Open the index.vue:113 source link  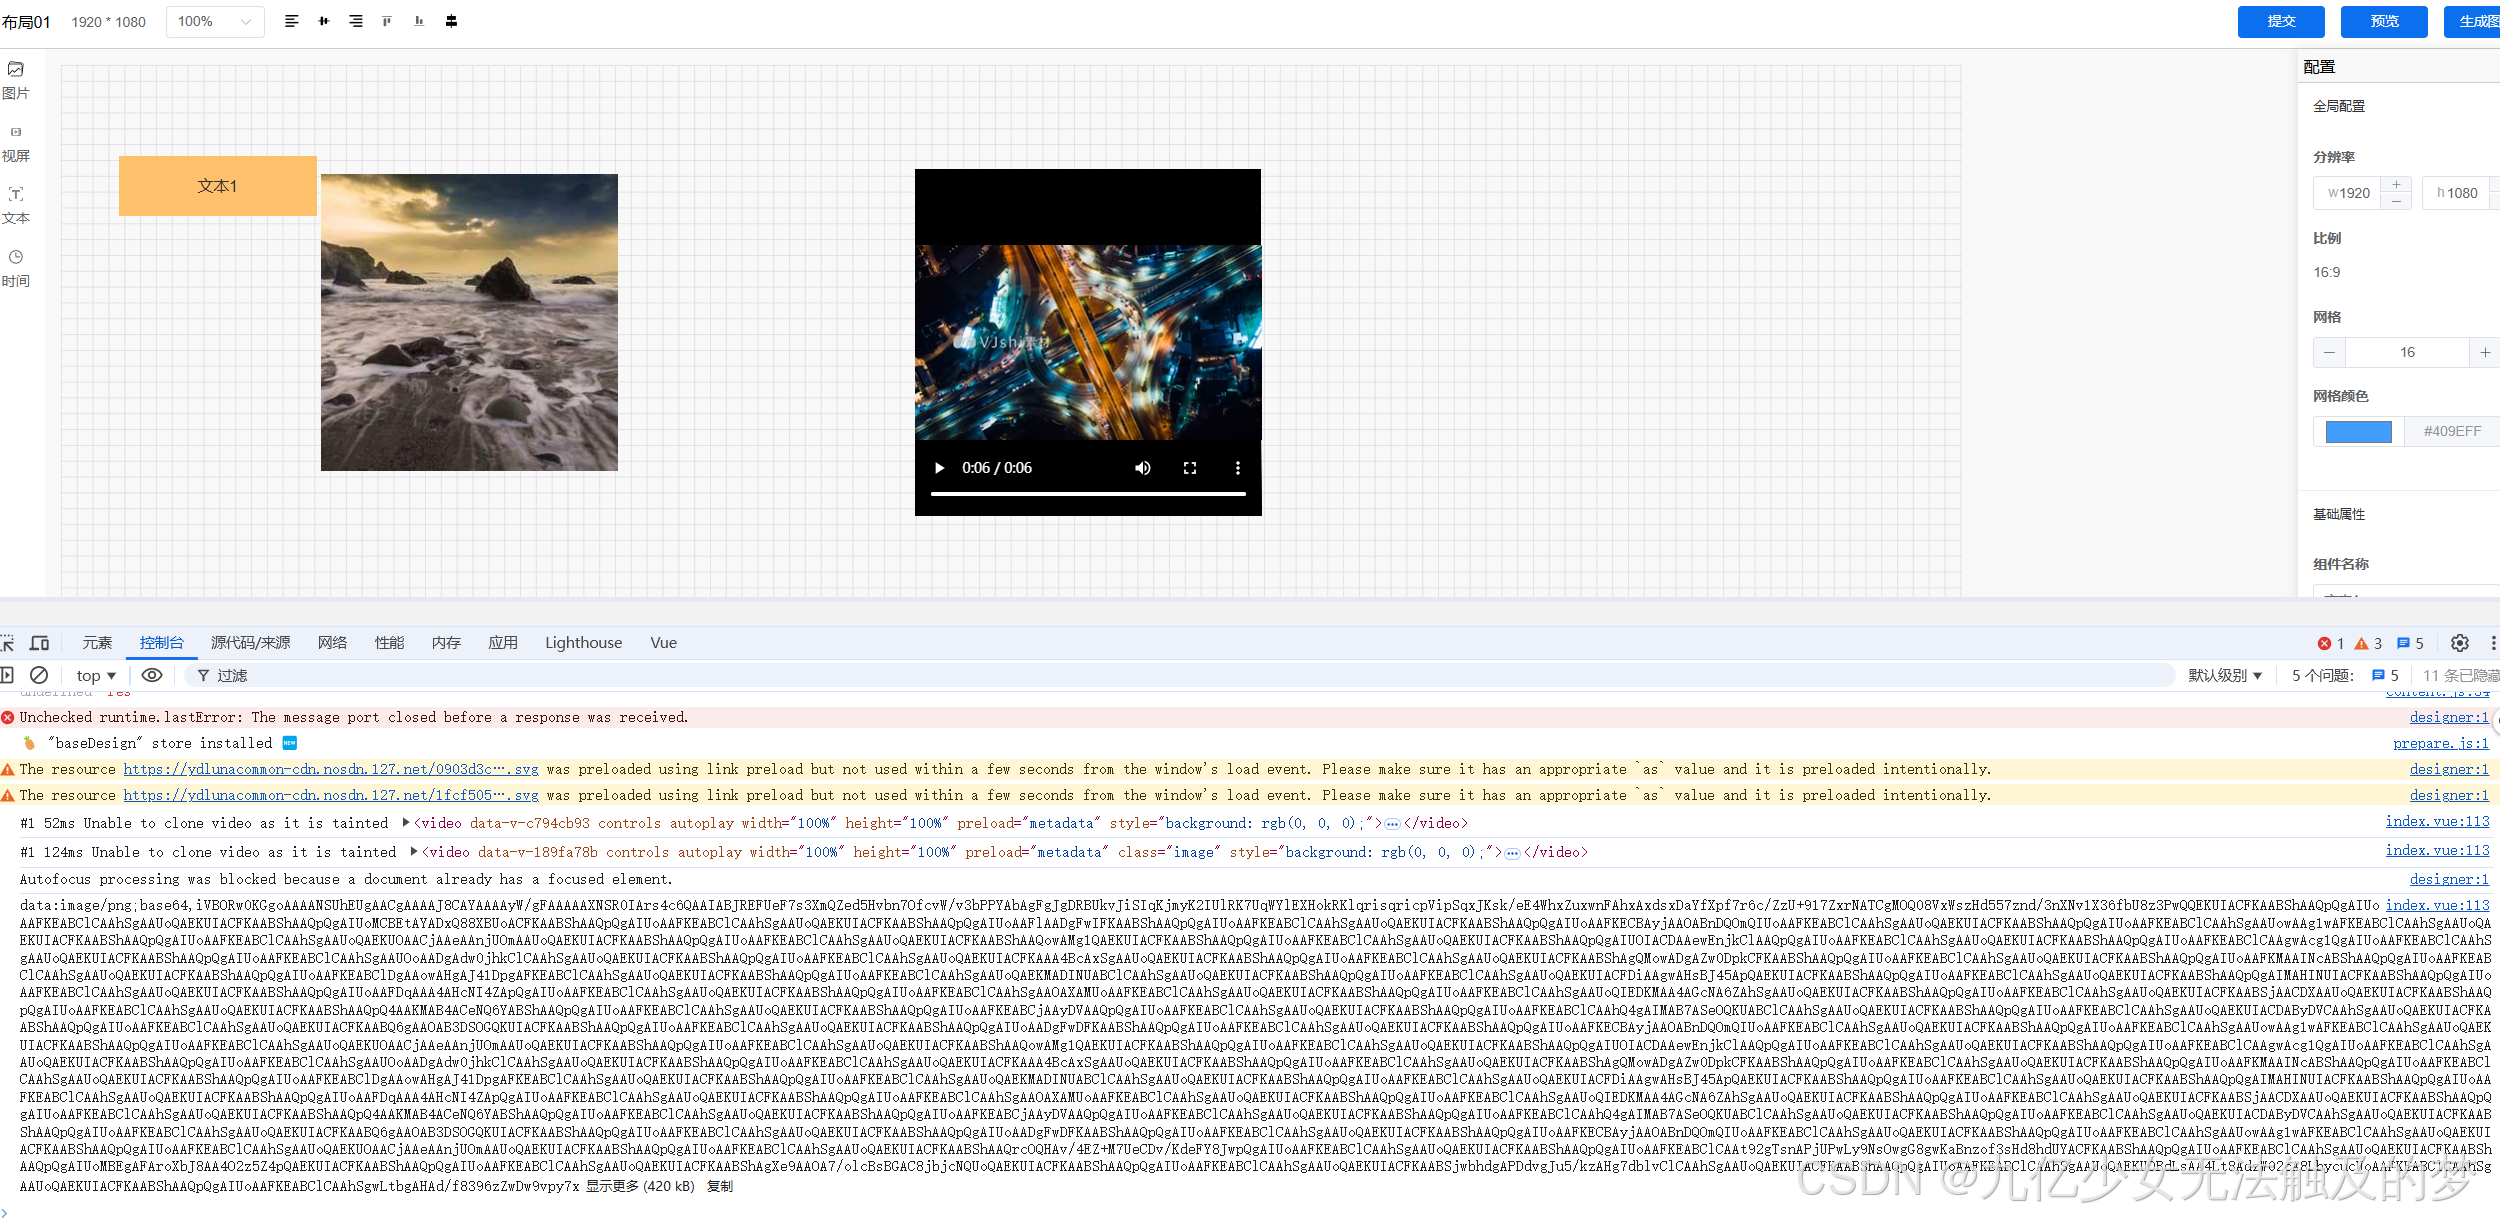coord(2437,822)
